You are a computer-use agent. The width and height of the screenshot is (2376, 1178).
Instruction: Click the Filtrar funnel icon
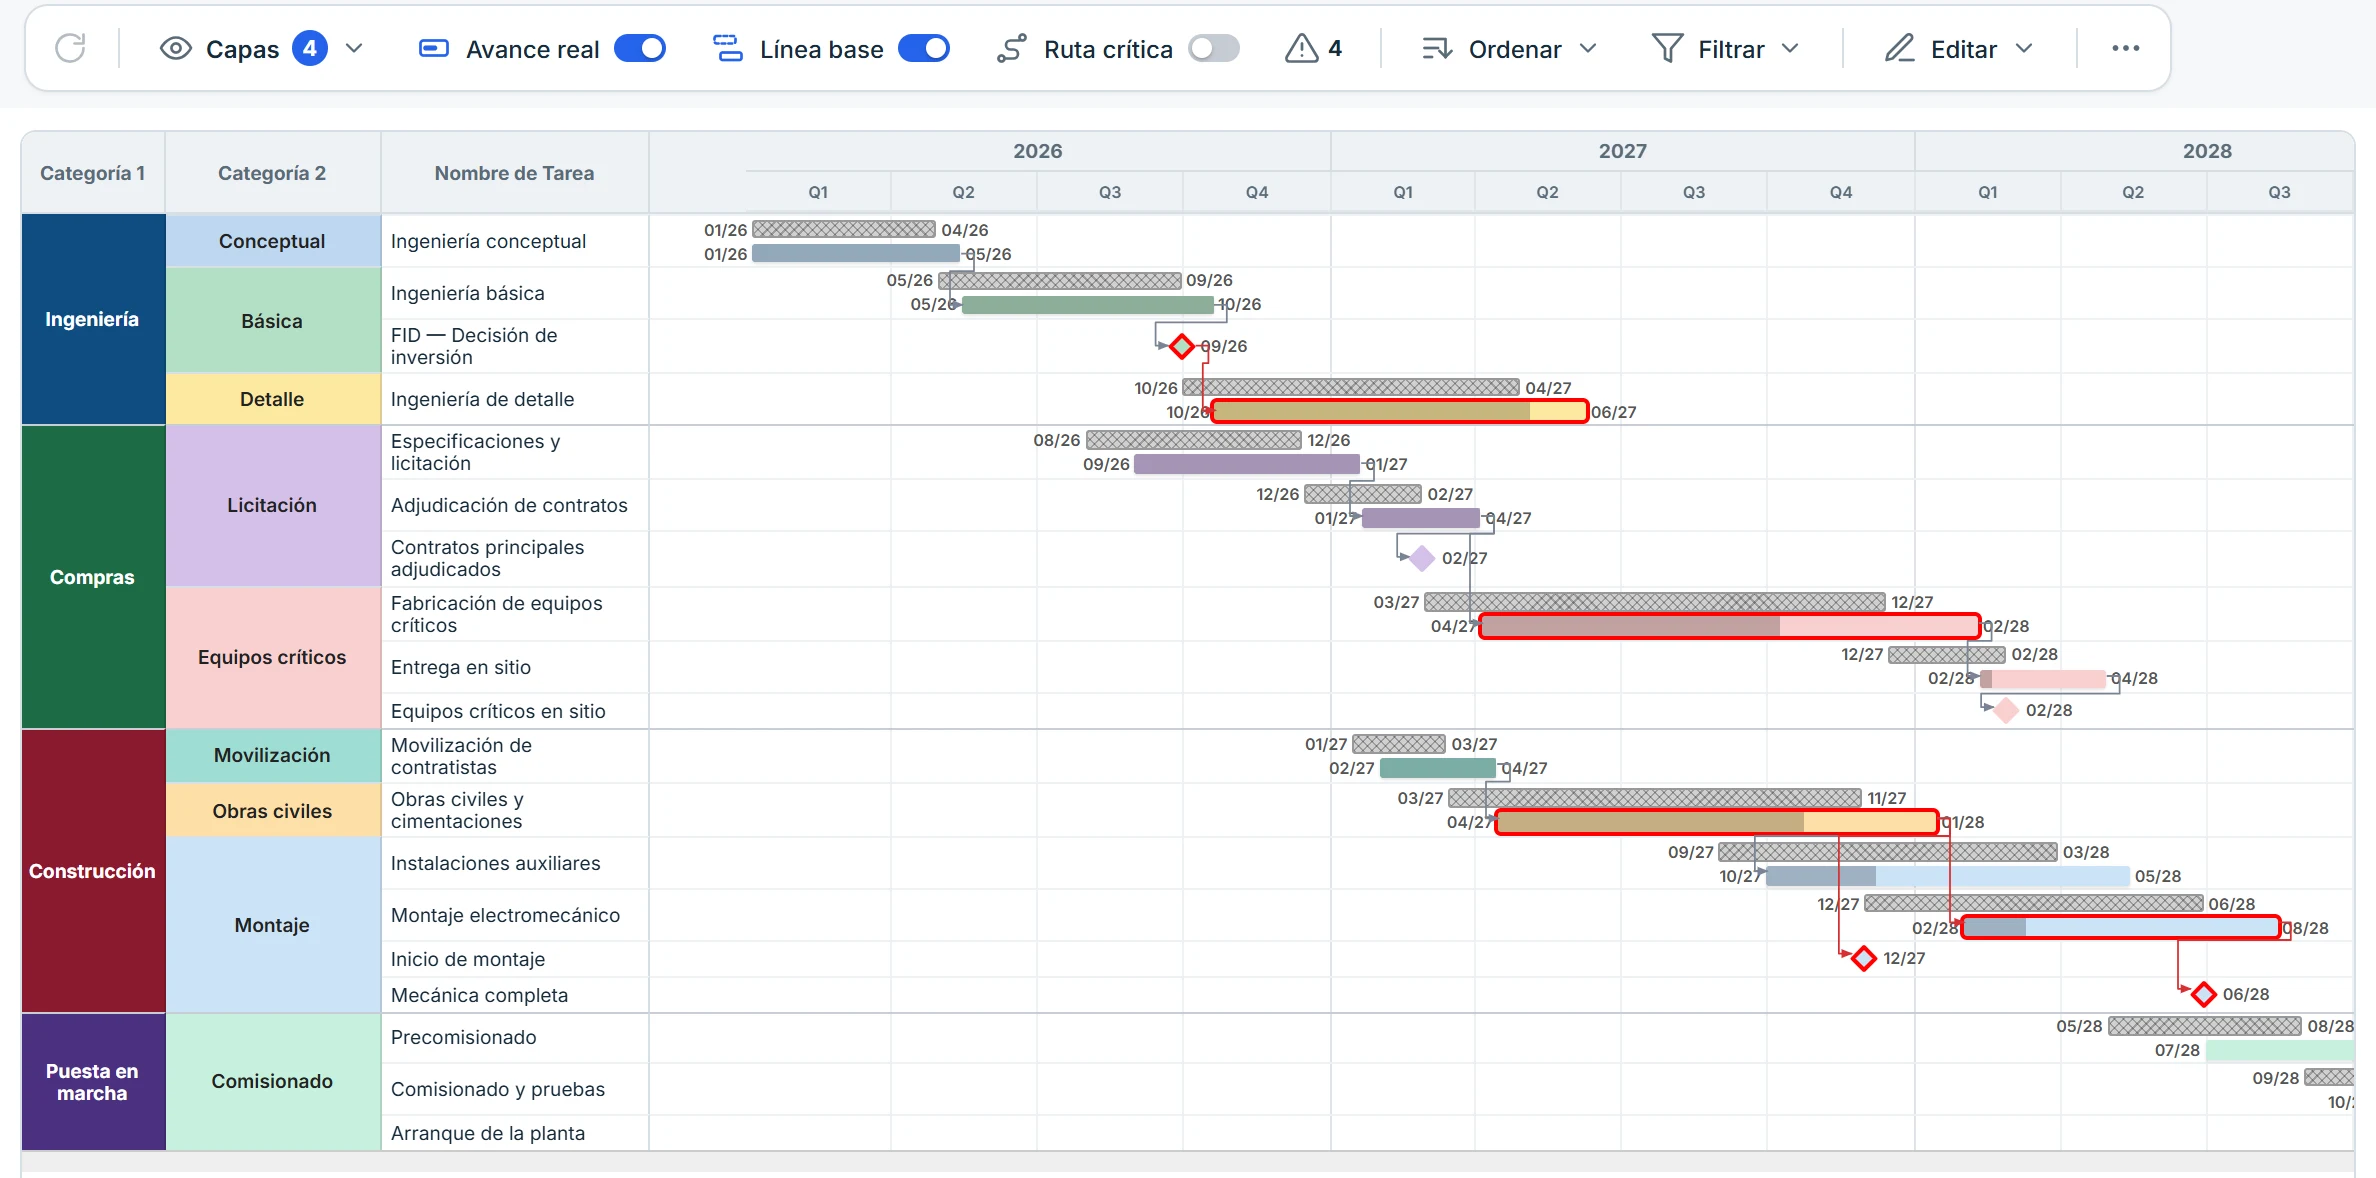tap(1667, 48)
